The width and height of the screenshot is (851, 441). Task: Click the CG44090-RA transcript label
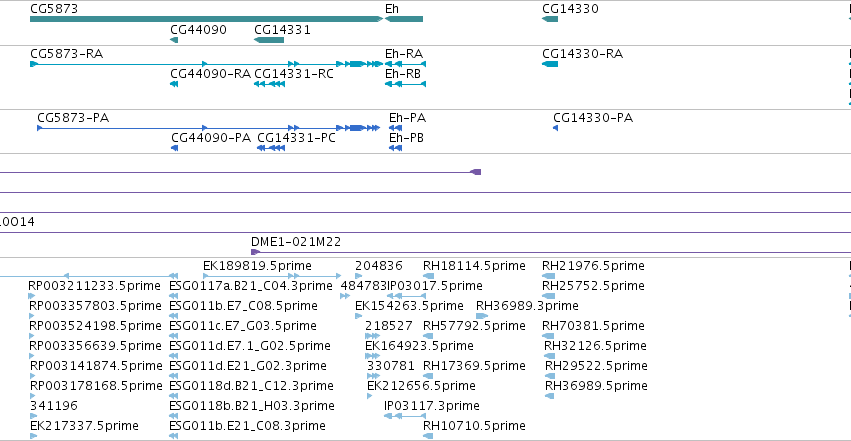[211, 74]
